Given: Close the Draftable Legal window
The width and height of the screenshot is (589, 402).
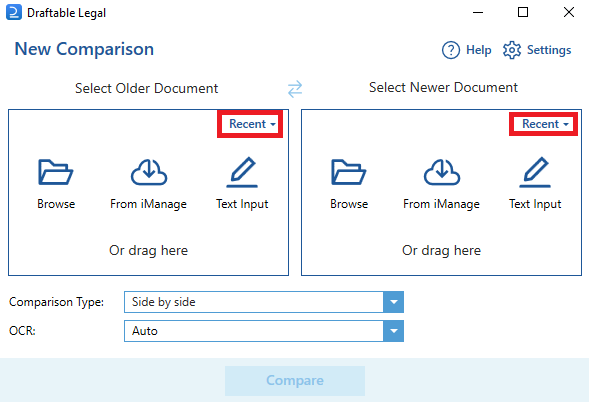Looking at the screenshot, I should click(569, 12).
